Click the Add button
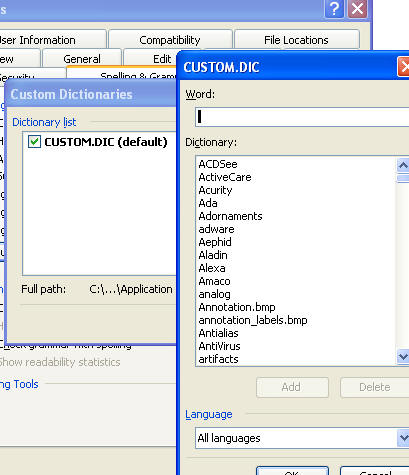The width and height of the screenshot is (409, 475). coord(291,387)
